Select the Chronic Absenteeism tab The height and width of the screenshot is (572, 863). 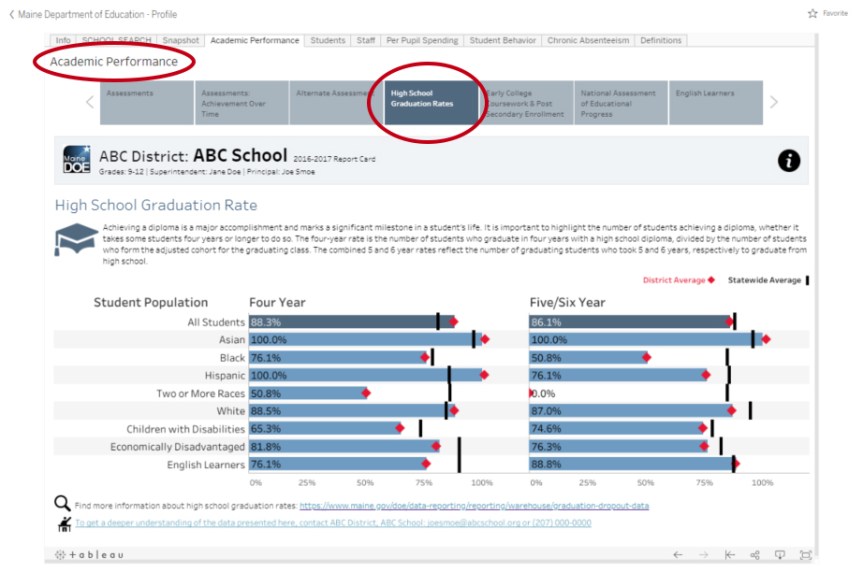pyautogui.click(x=588, y=41)
